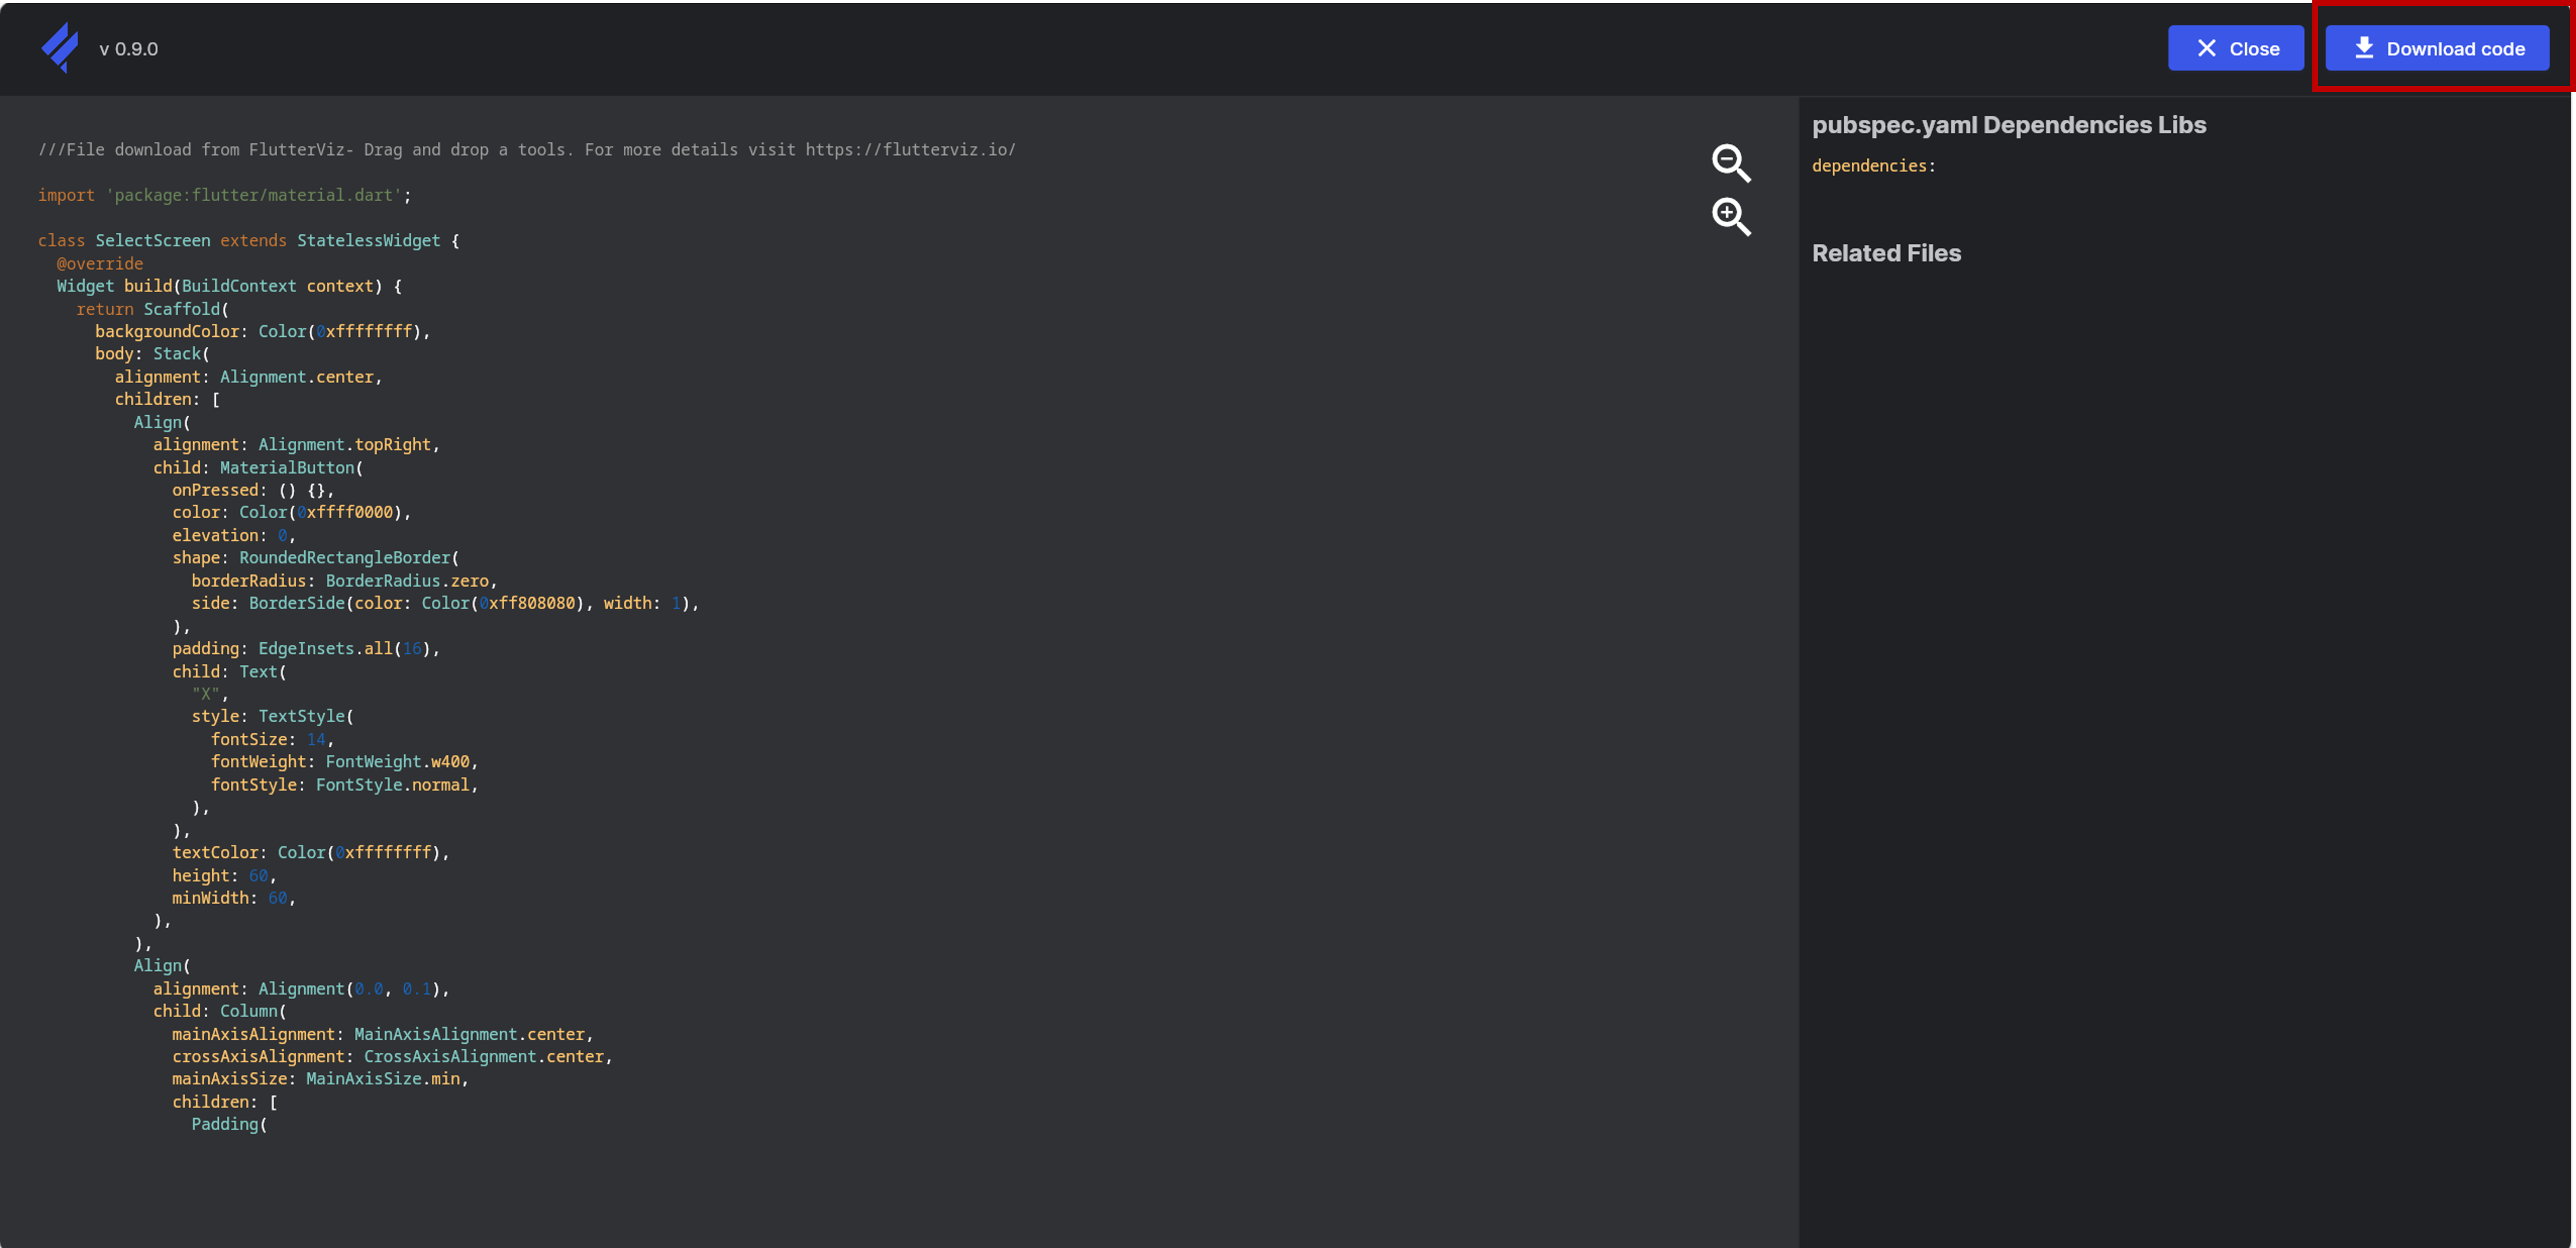Click the Alignment.topRight code line
This screenshot has height=1248, width=2576.
[x=296, y=445]
